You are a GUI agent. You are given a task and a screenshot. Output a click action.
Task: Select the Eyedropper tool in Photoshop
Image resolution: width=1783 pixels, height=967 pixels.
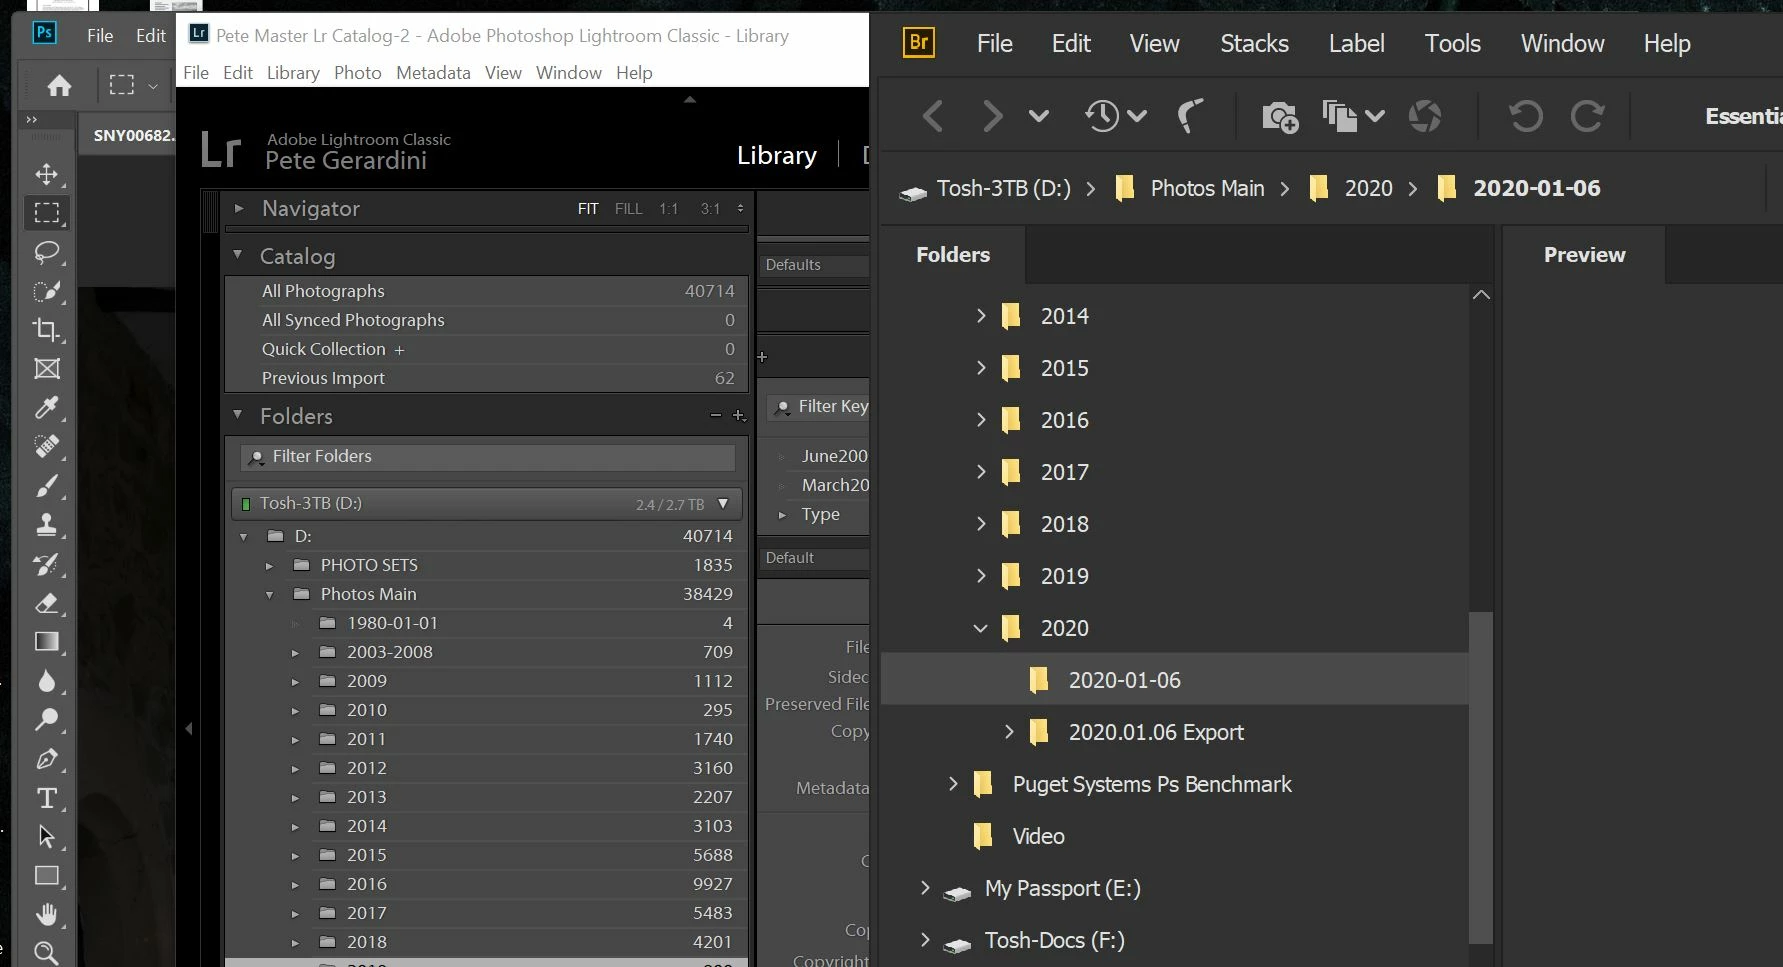pos(46,408)
